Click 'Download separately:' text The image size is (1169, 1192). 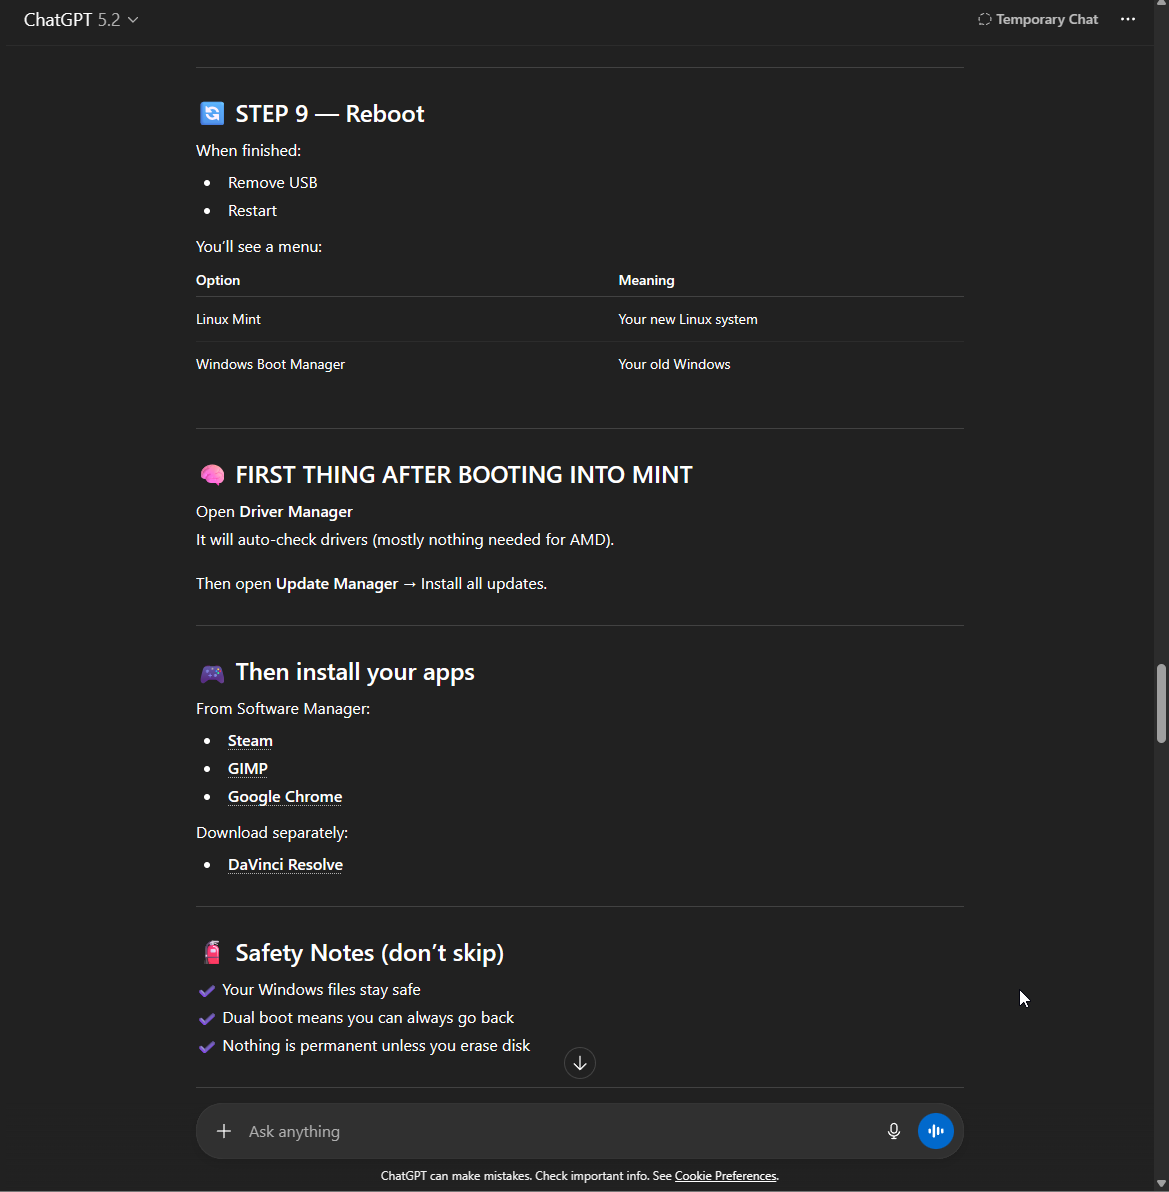coord(272,832)
